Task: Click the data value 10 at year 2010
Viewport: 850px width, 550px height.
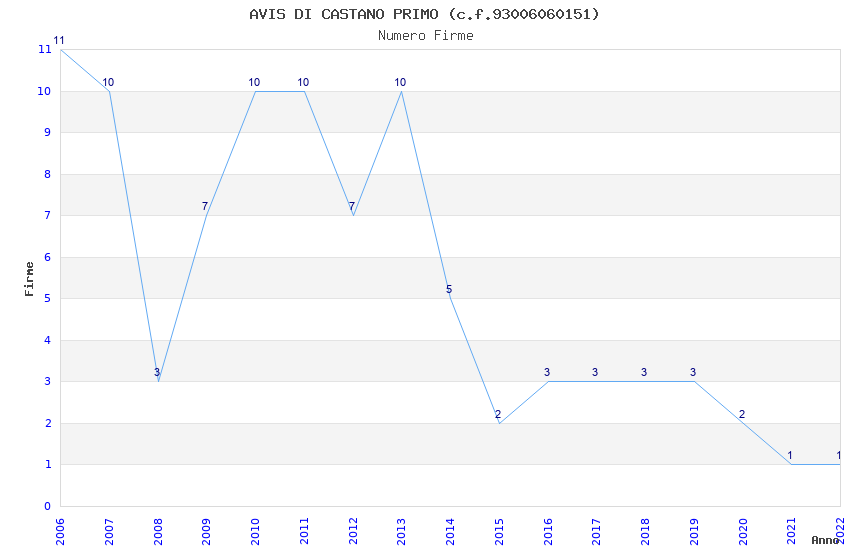Action: point(254,82)
